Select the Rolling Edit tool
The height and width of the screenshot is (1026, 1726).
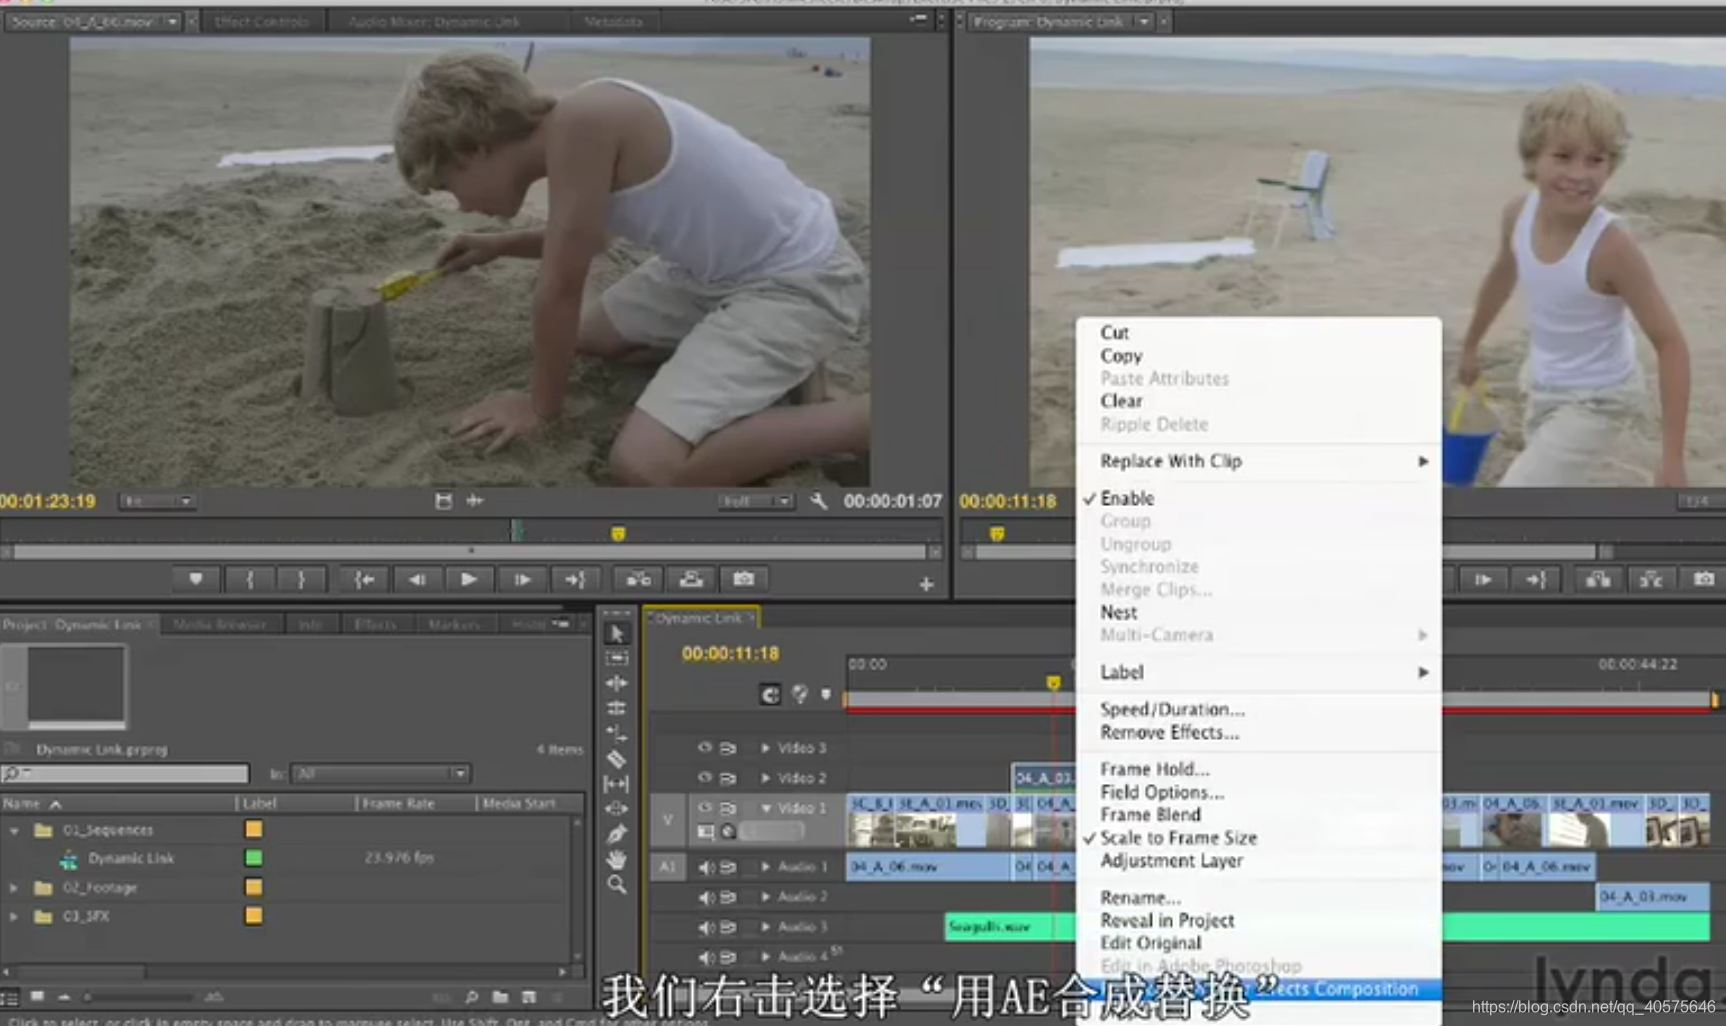pyautogui.click(x=617, y=708)
